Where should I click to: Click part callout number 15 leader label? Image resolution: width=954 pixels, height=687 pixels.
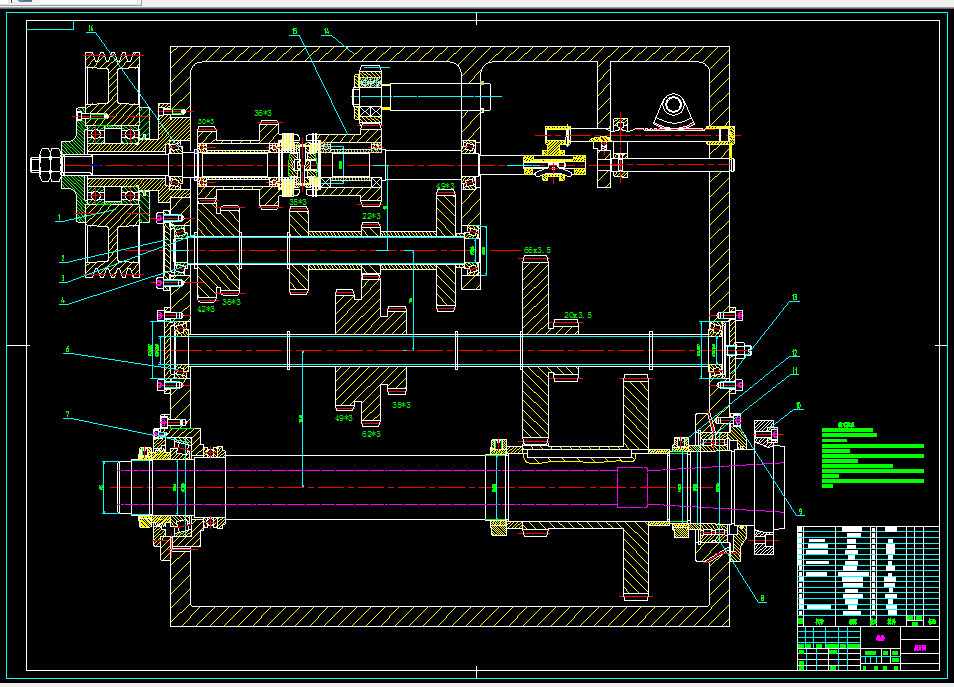click(x=294, y=31)
